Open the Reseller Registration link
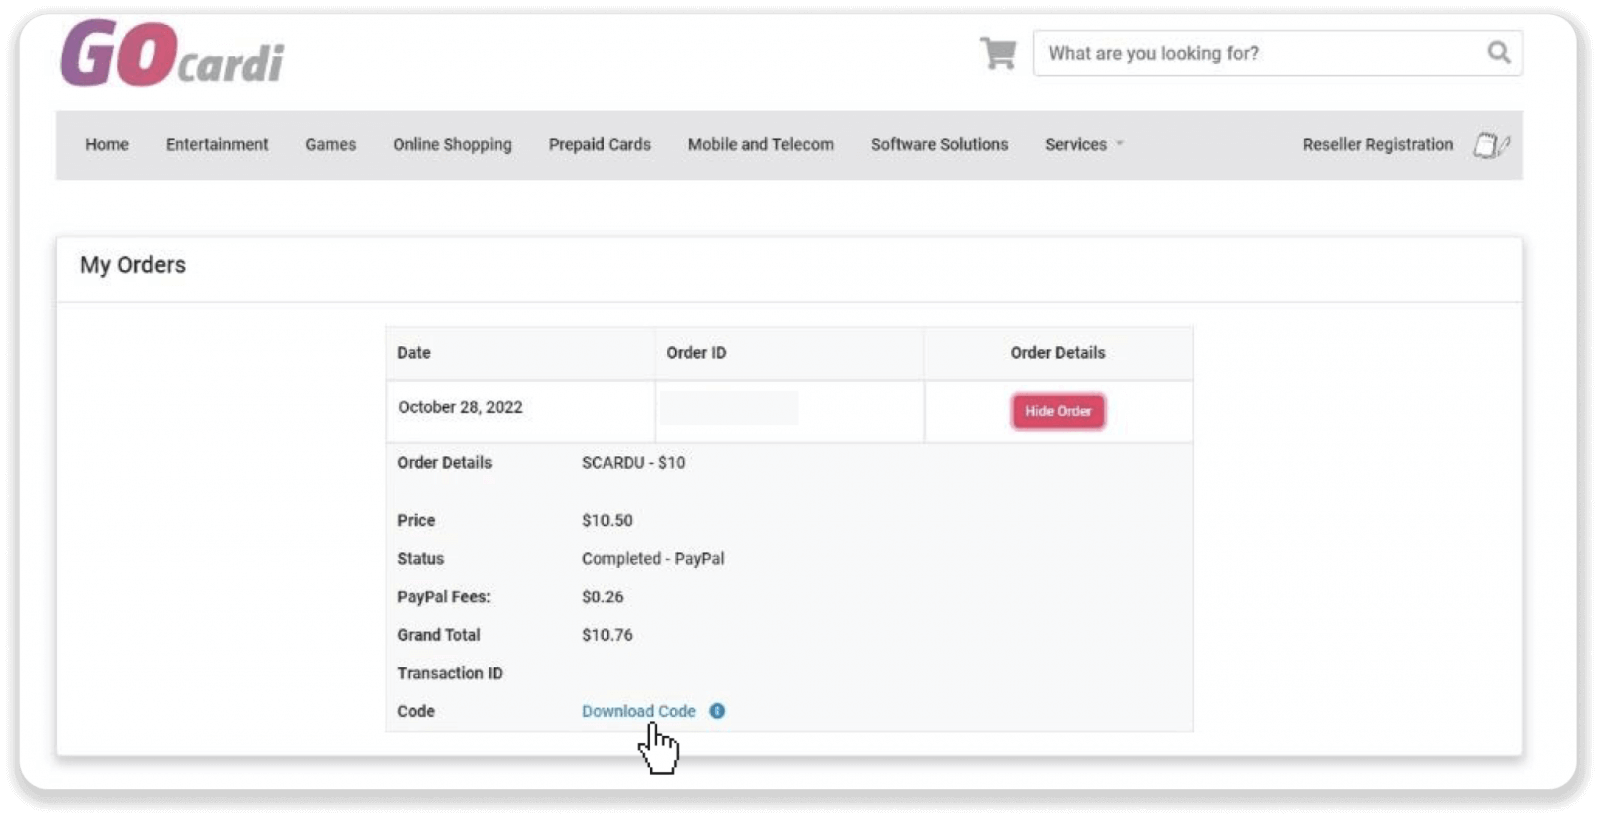 pos(1377,144)
